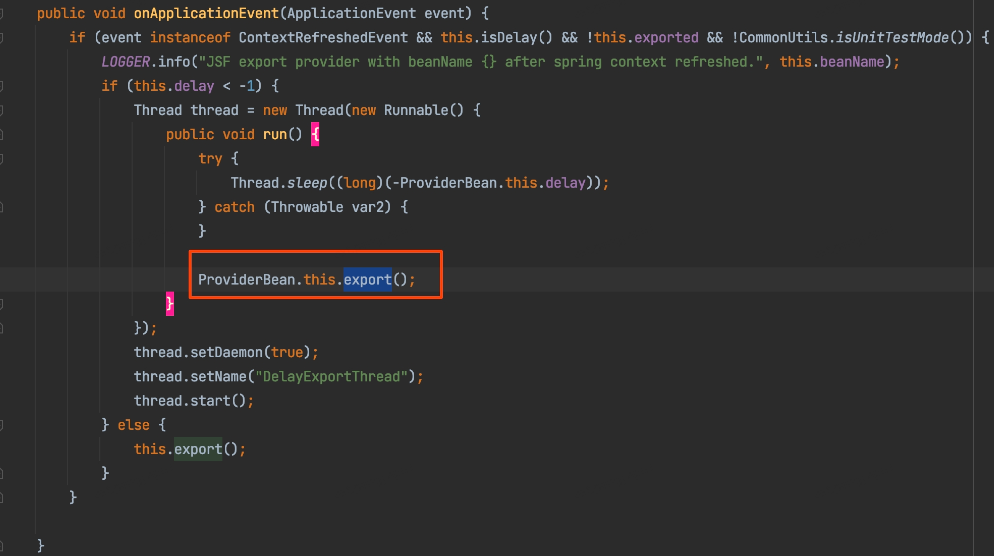The image size is (994, 556).
Task: Click export in the else-branch this.export()
Action: (198, 449)
